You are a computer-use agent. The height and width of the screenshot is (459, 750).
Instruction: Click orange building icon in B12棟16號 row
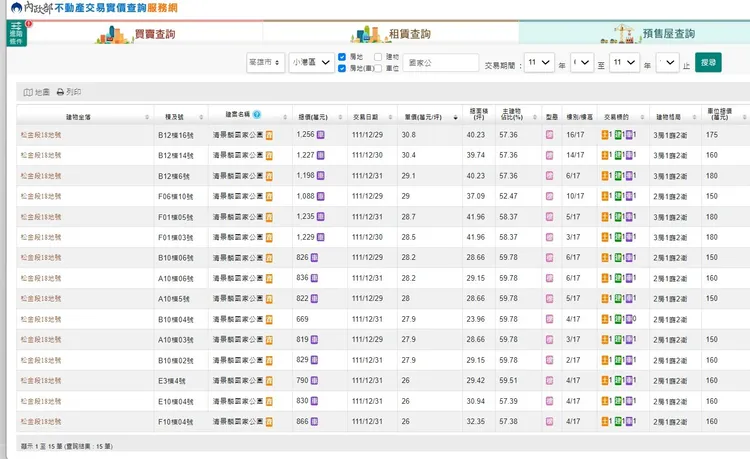point(269,135)
